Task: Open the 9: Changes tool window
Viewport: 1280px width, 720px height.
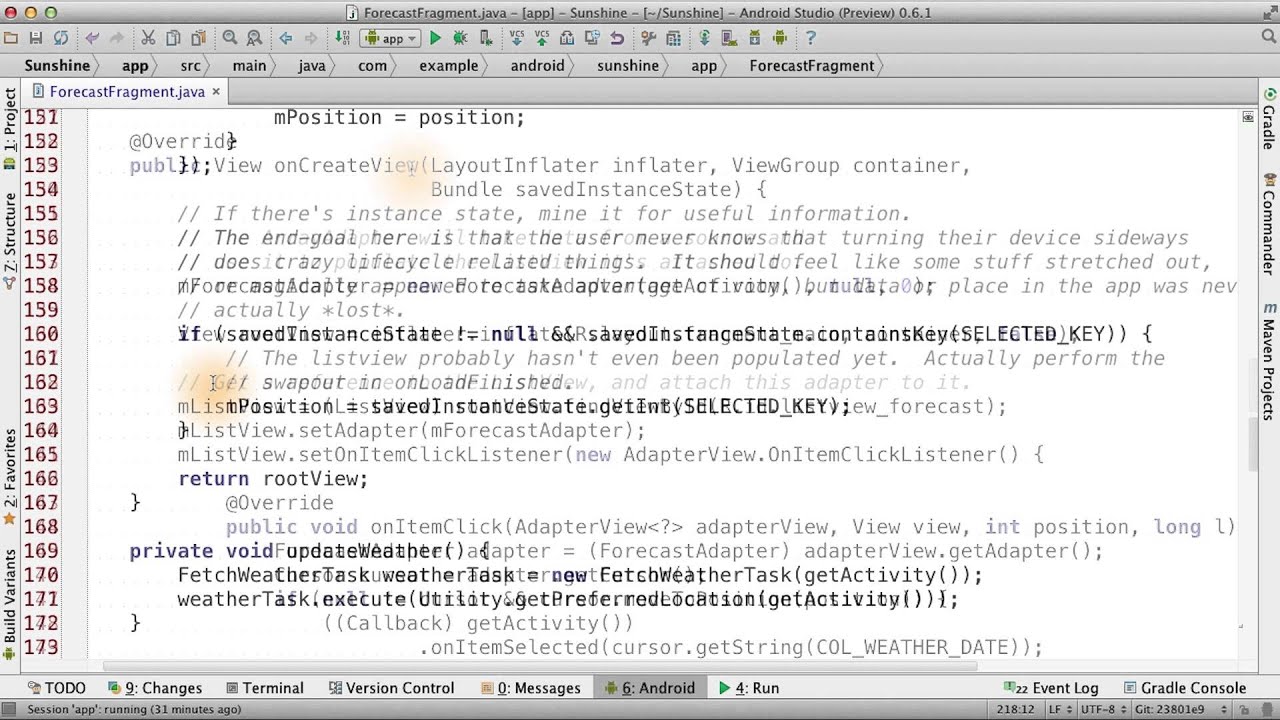Action: tap(155, 688)
